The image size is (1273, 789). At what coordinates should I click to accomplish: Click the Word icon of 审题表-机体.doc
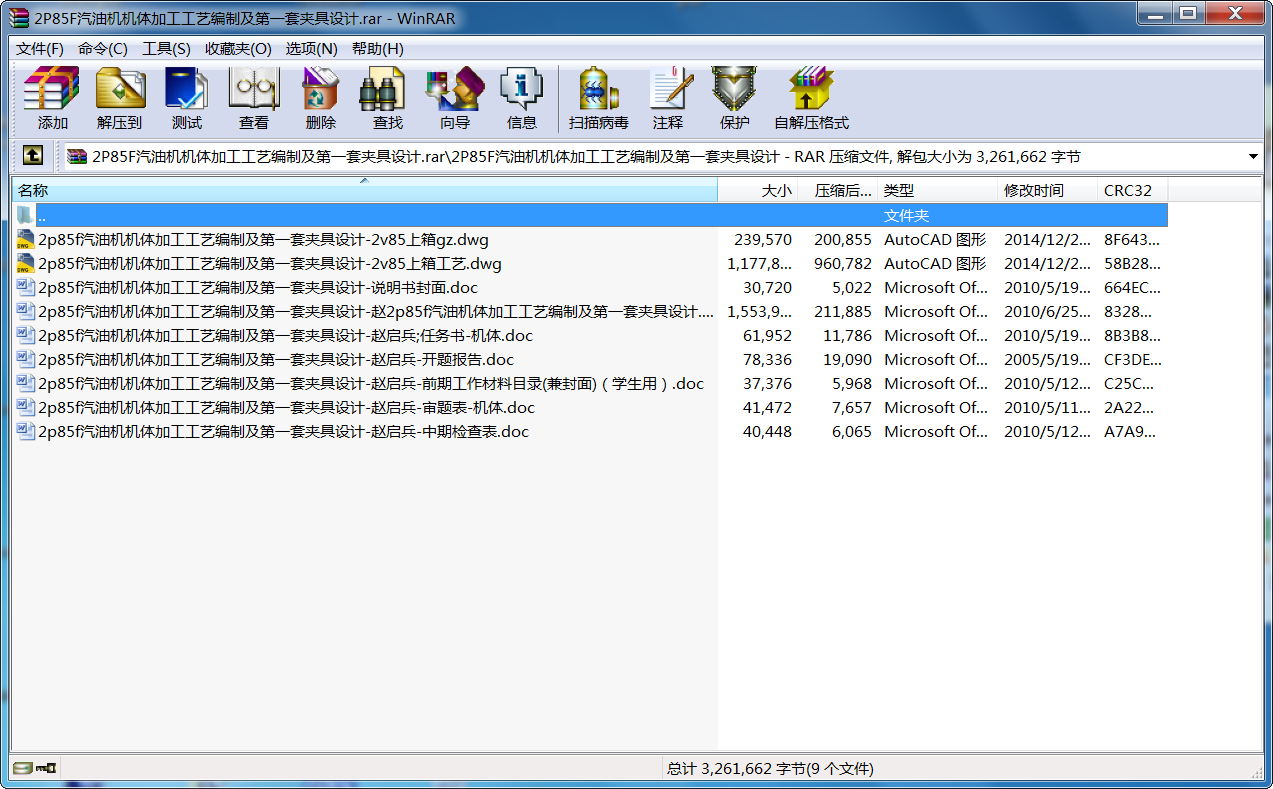pyautogui.click(x=25, y=407)
